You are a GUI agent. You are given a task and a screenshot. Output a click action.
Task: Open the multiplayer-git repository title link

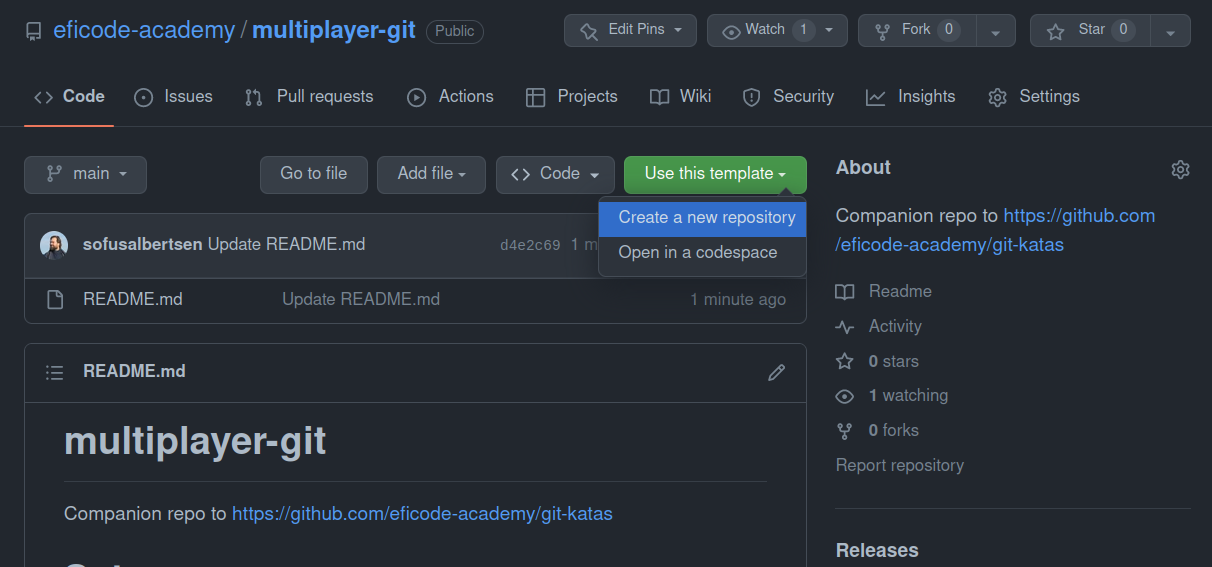[334, 30]
